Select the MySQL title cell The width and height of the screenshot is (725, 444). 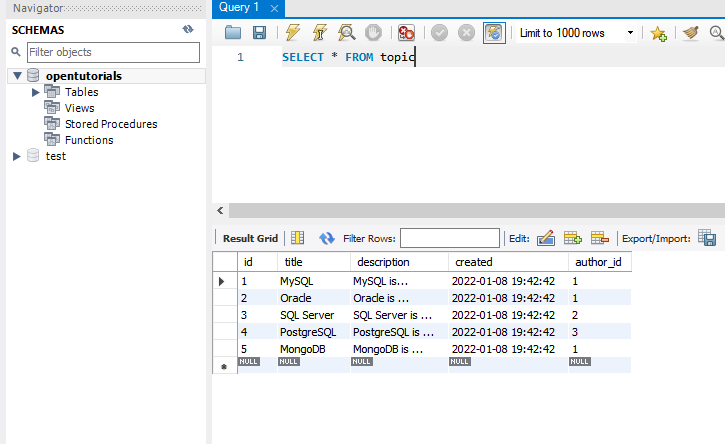[314, 281]
